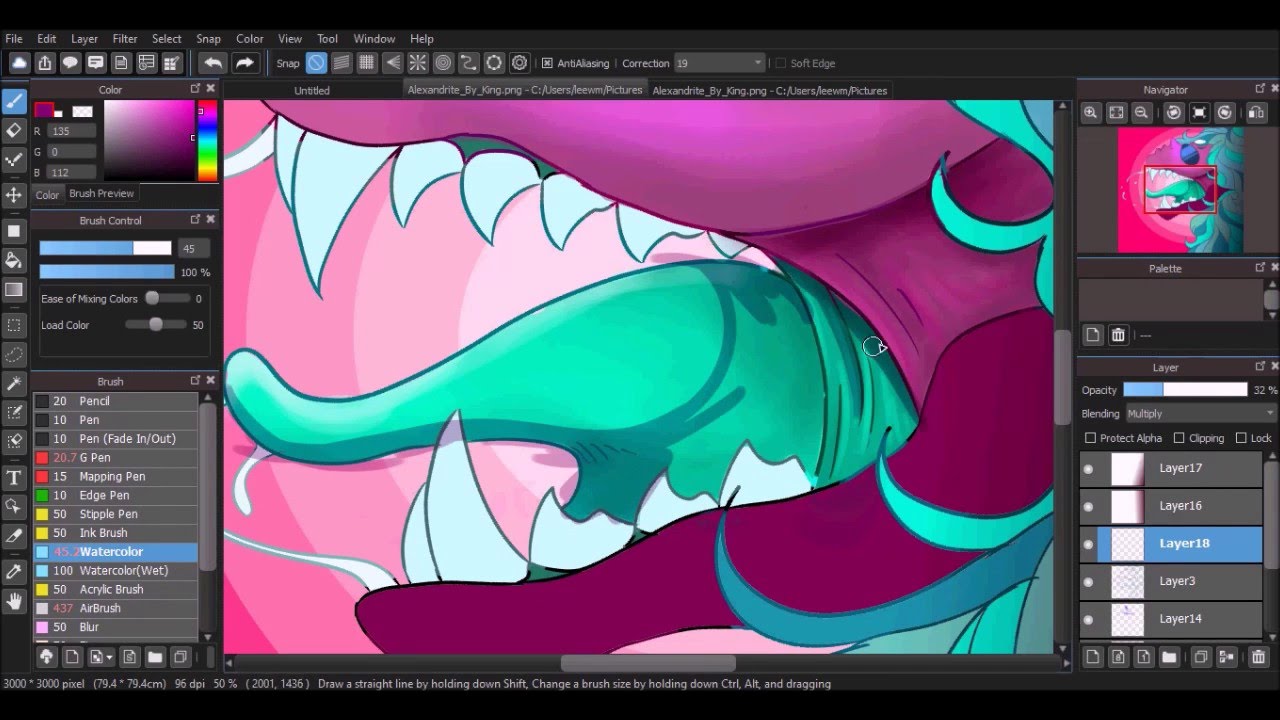Enable concentric circle snap

443,63
